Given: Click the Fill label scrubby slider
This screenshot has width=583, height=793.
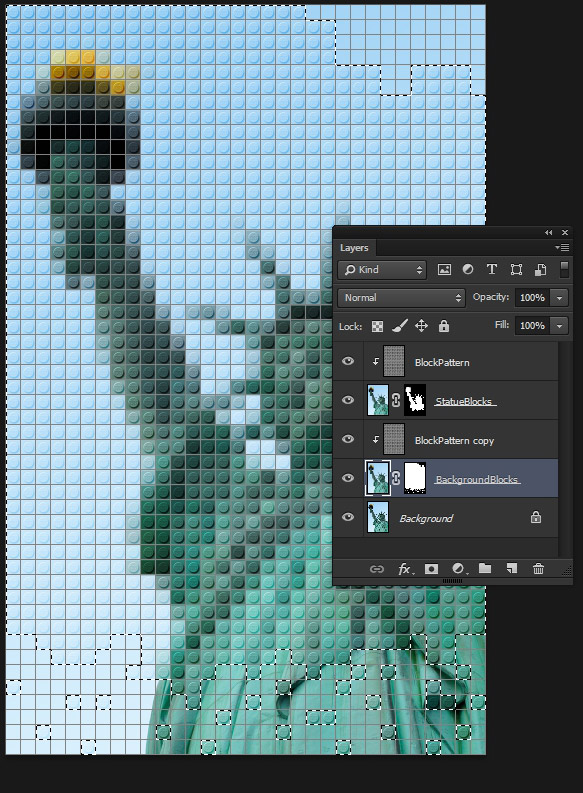Looking at the screenshot, I should [x=502, y=325].
